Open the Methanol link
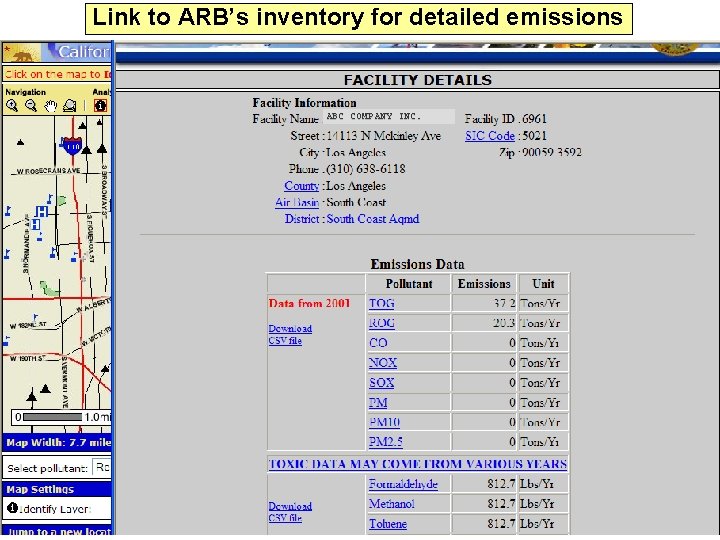Screen dimensions: 720x540 392,504
